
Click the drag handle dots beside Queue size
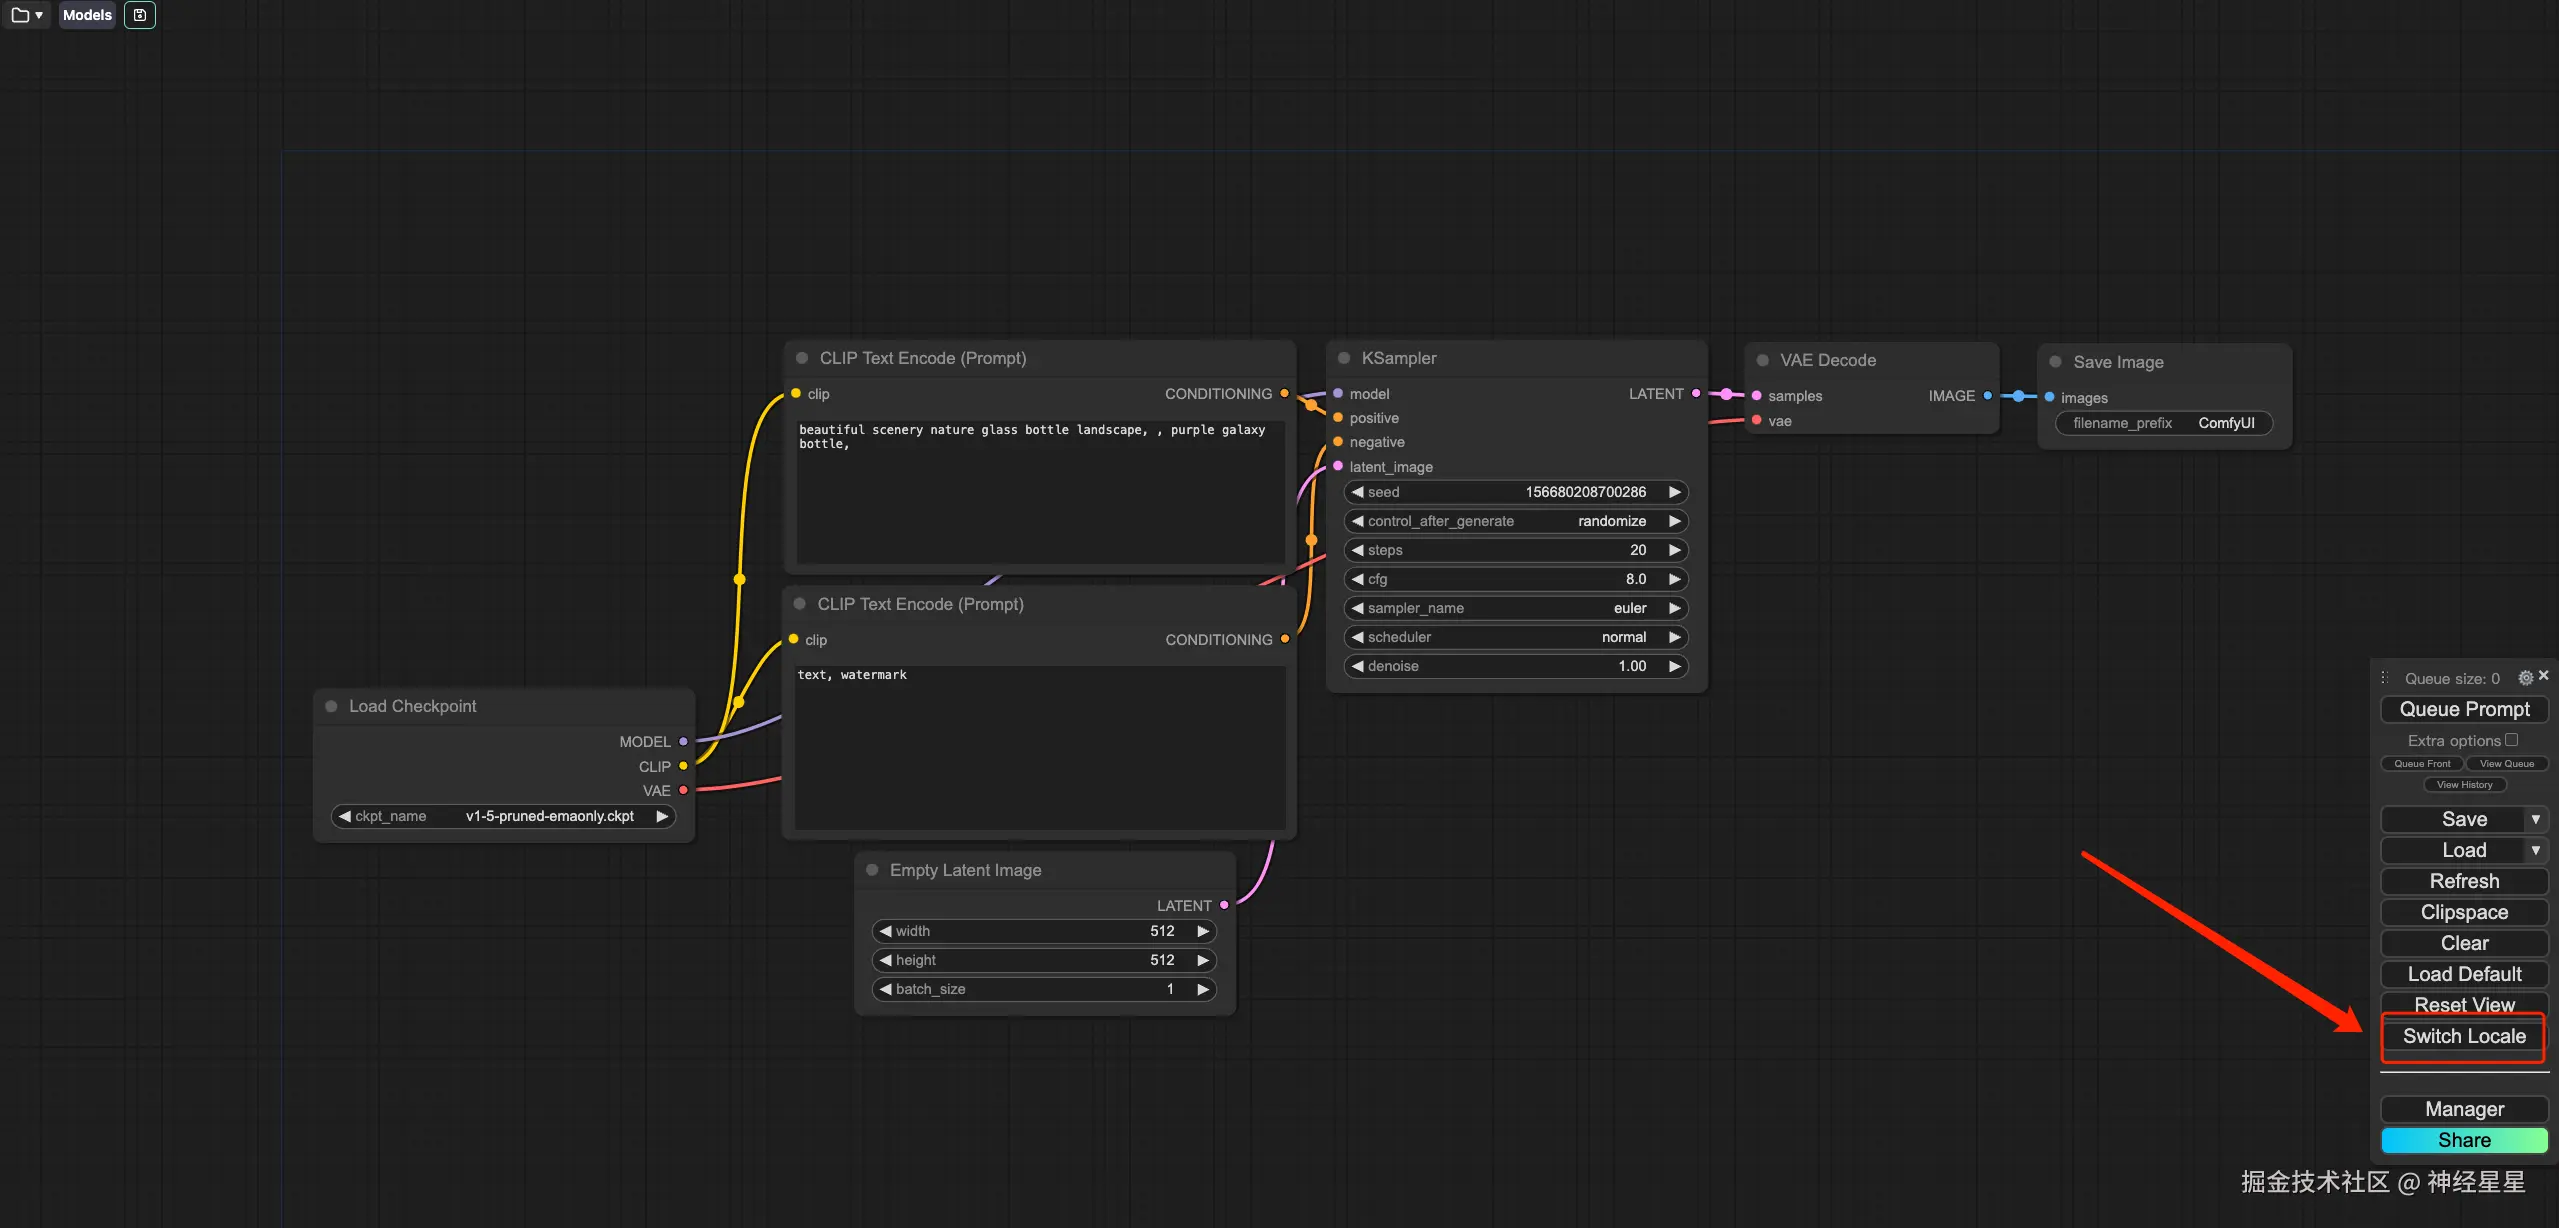[x=2384, y=678]
